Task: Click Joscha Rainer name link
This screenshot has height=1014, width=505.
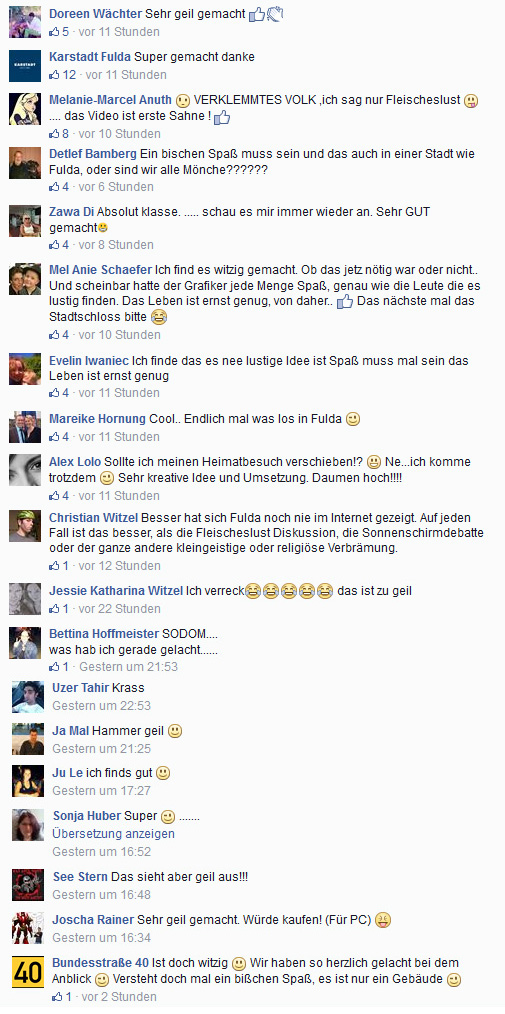Action: 93,920
